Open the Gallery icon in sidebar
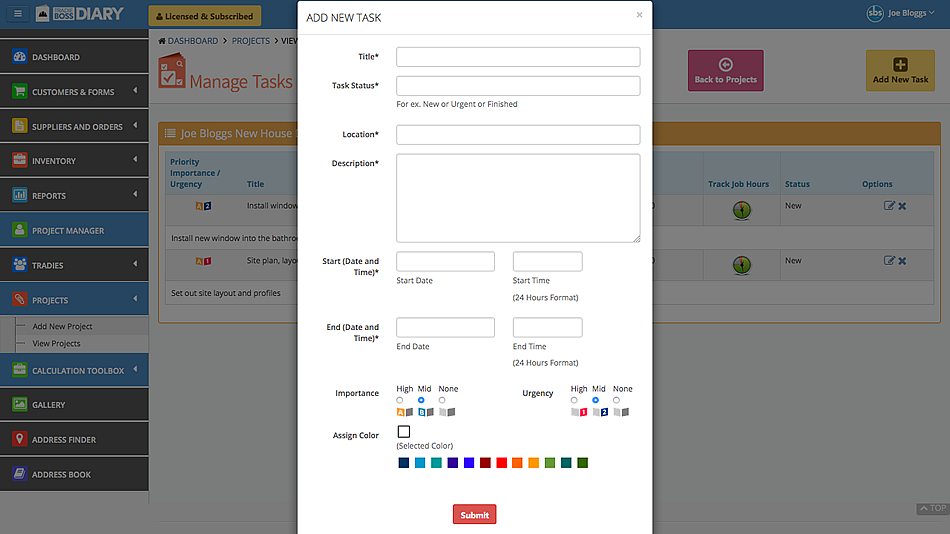The width and height of the screenshot is (950, 534). pyautogui.click(x=19, y=405)
